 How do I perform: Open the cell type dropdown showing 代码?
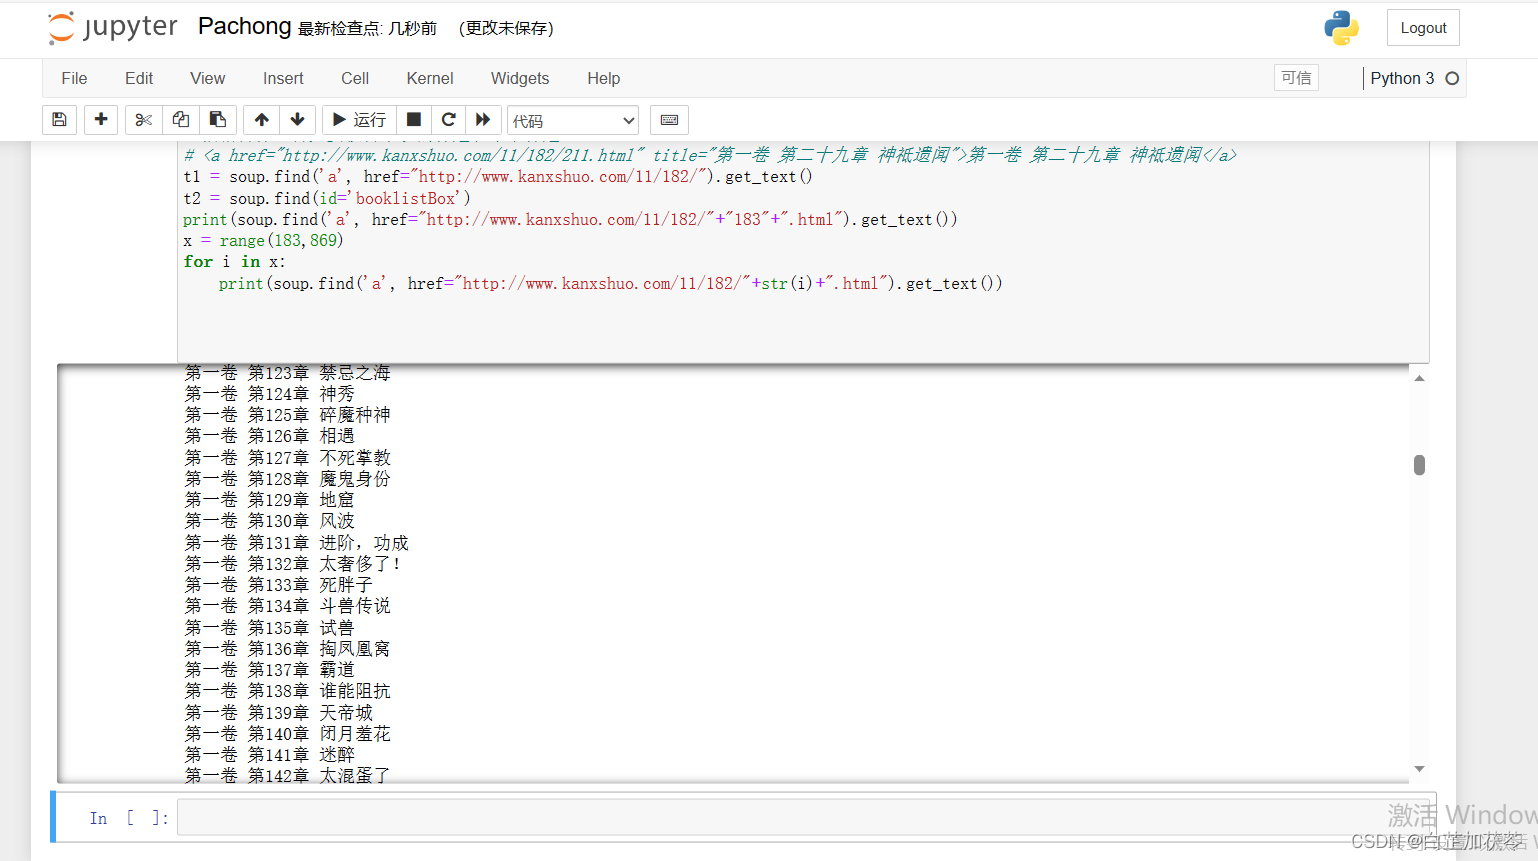(x=573, y=121)
